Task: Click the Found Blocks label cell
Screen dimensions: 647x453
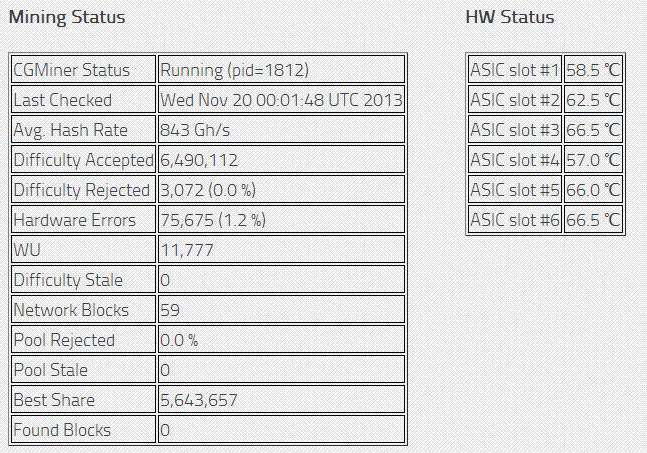Action: (x=83, y=429)
